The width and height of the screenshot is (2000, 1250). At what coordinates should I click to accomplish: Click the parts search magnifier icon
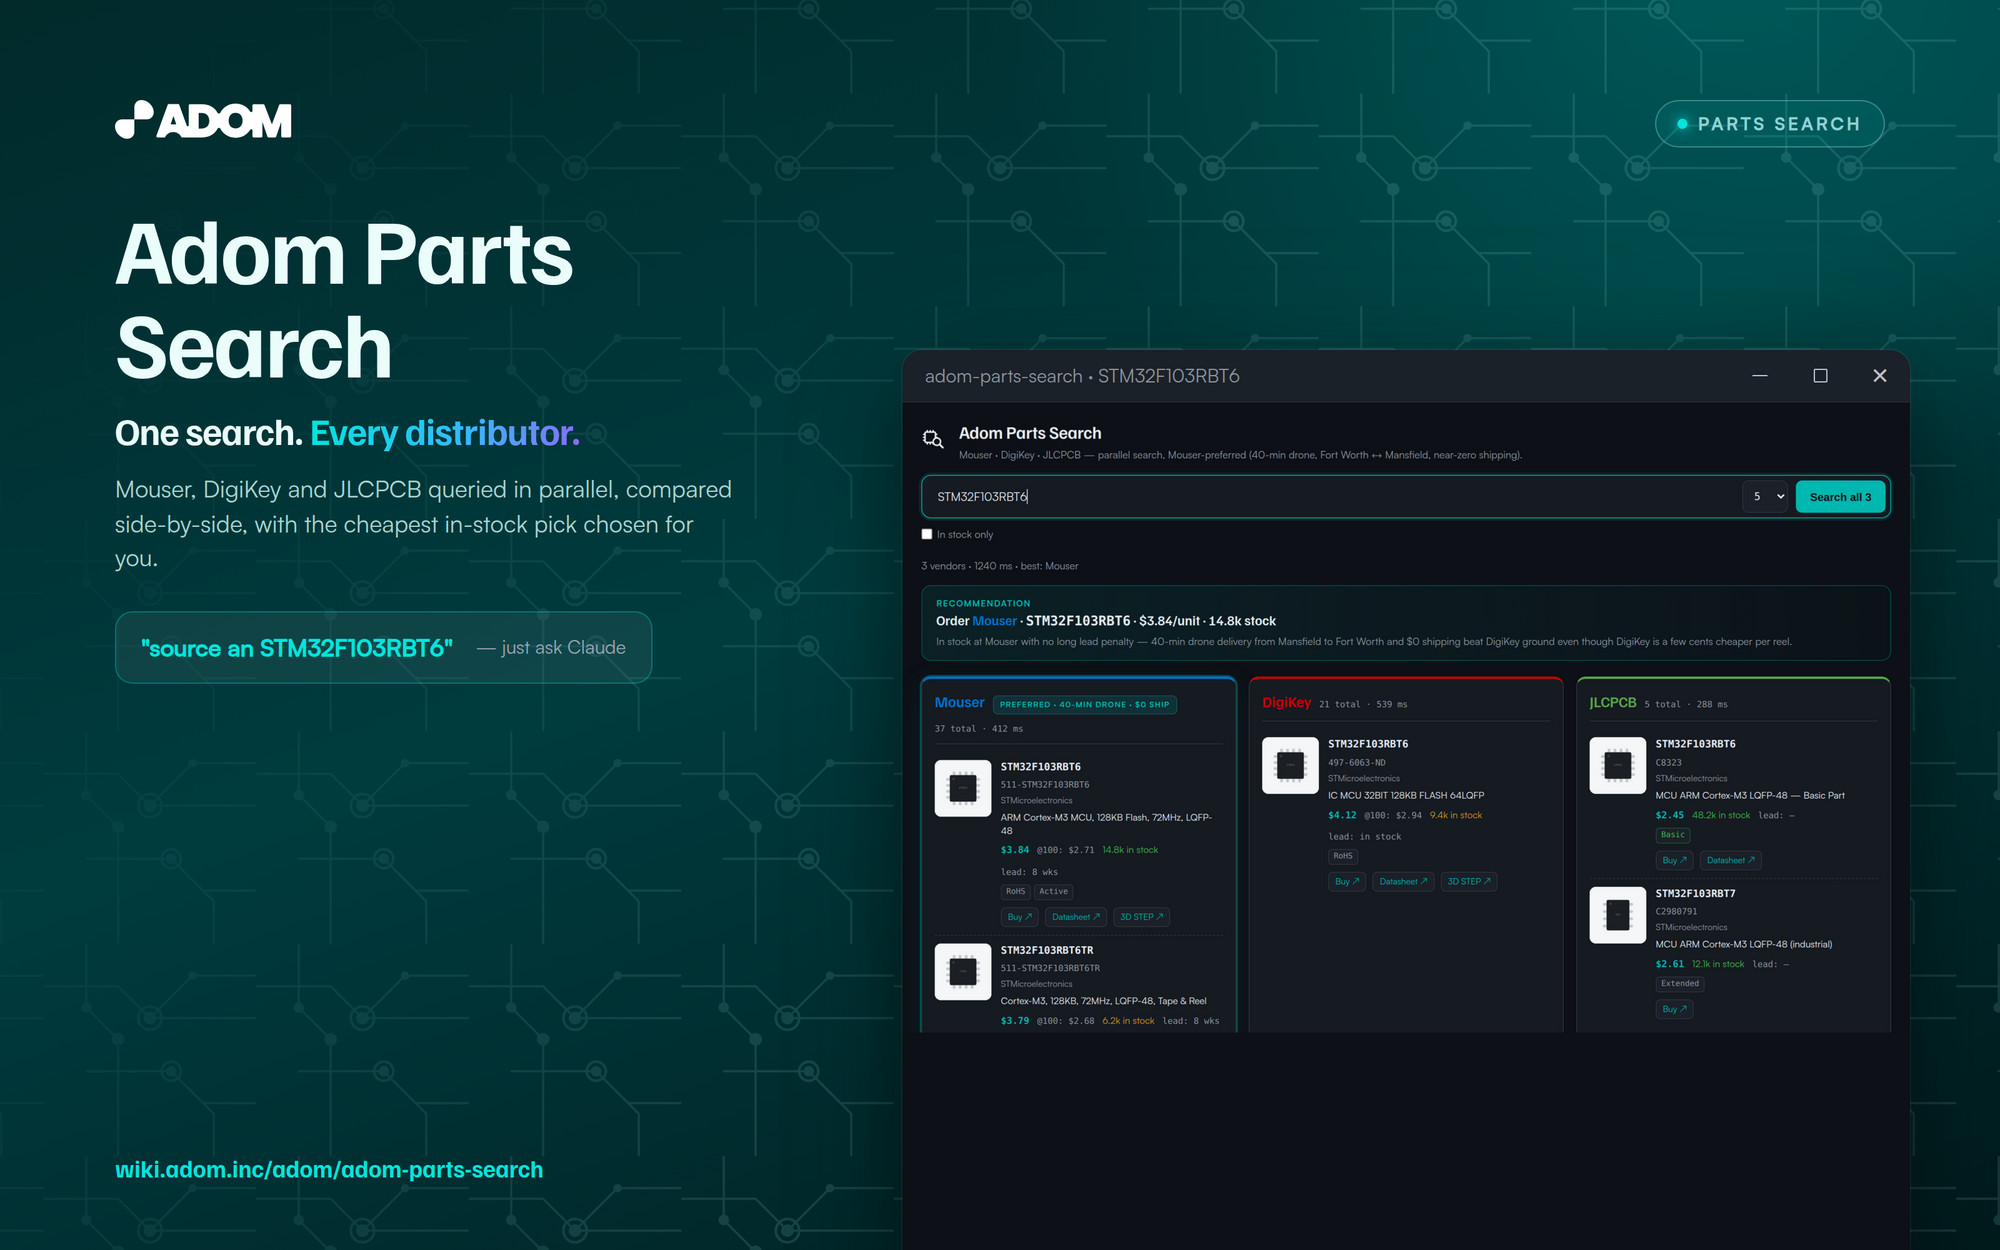tap(932, 439)
